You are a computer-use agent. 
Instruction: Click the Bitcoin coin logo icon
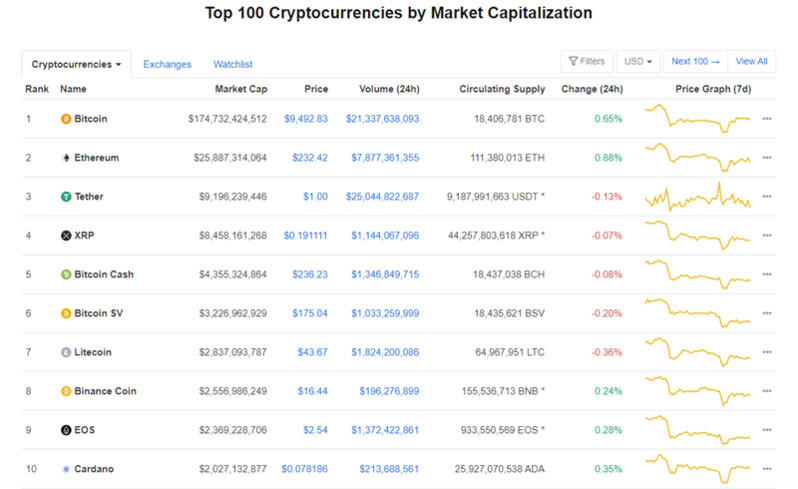(66, 119)
